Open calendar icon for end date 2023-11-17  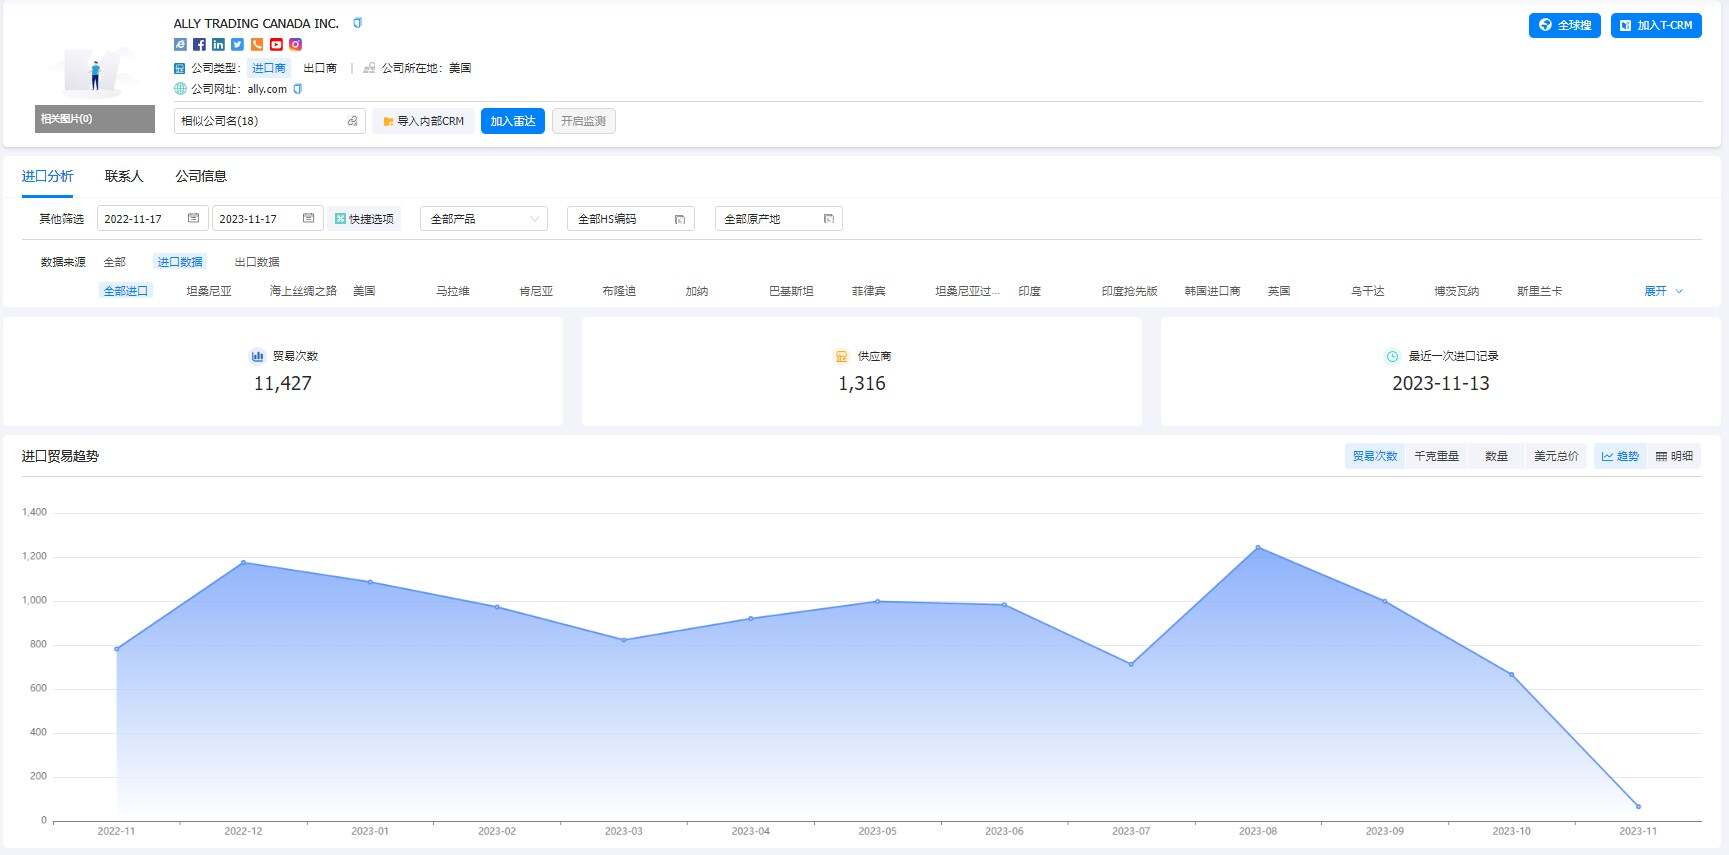308,218
